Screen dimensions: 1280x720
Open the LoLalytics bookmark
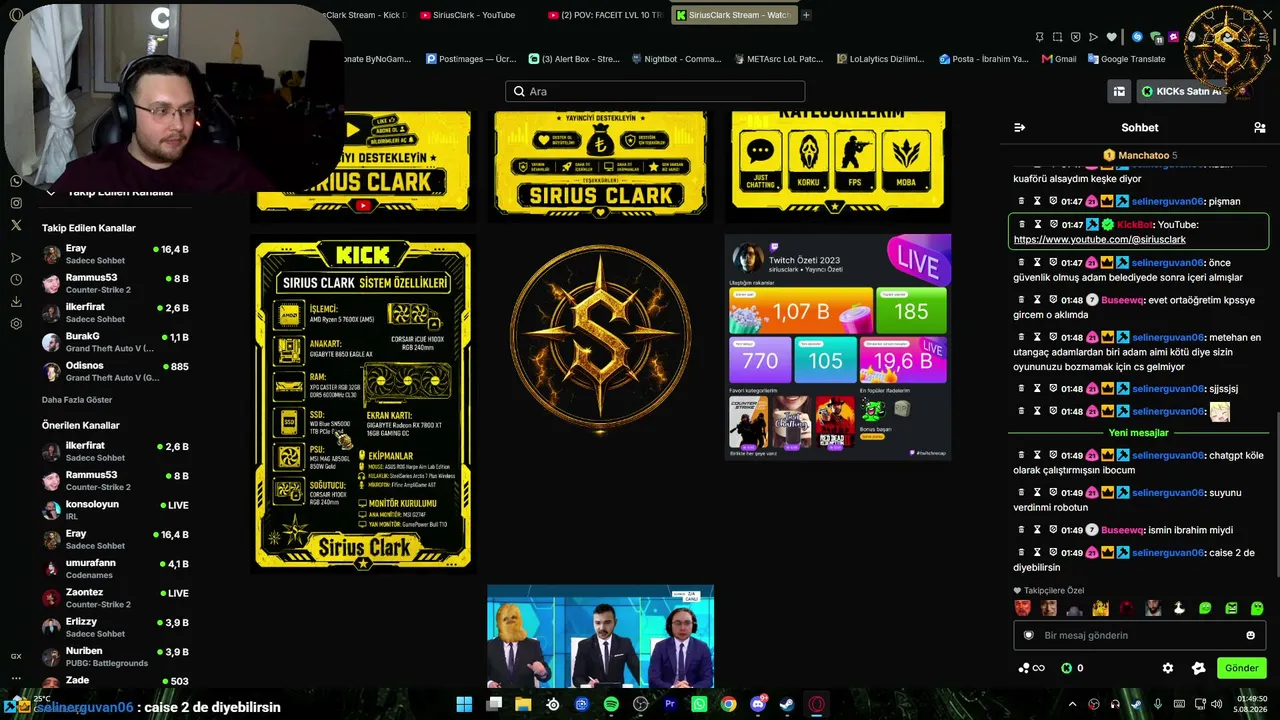879,59
